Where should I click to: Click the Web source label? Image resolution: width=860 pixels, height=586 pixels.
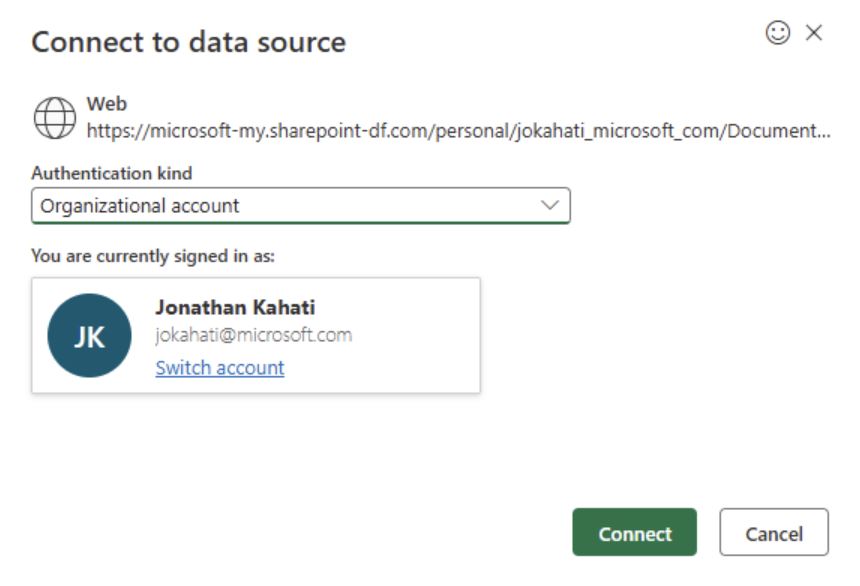click(107, 104)
